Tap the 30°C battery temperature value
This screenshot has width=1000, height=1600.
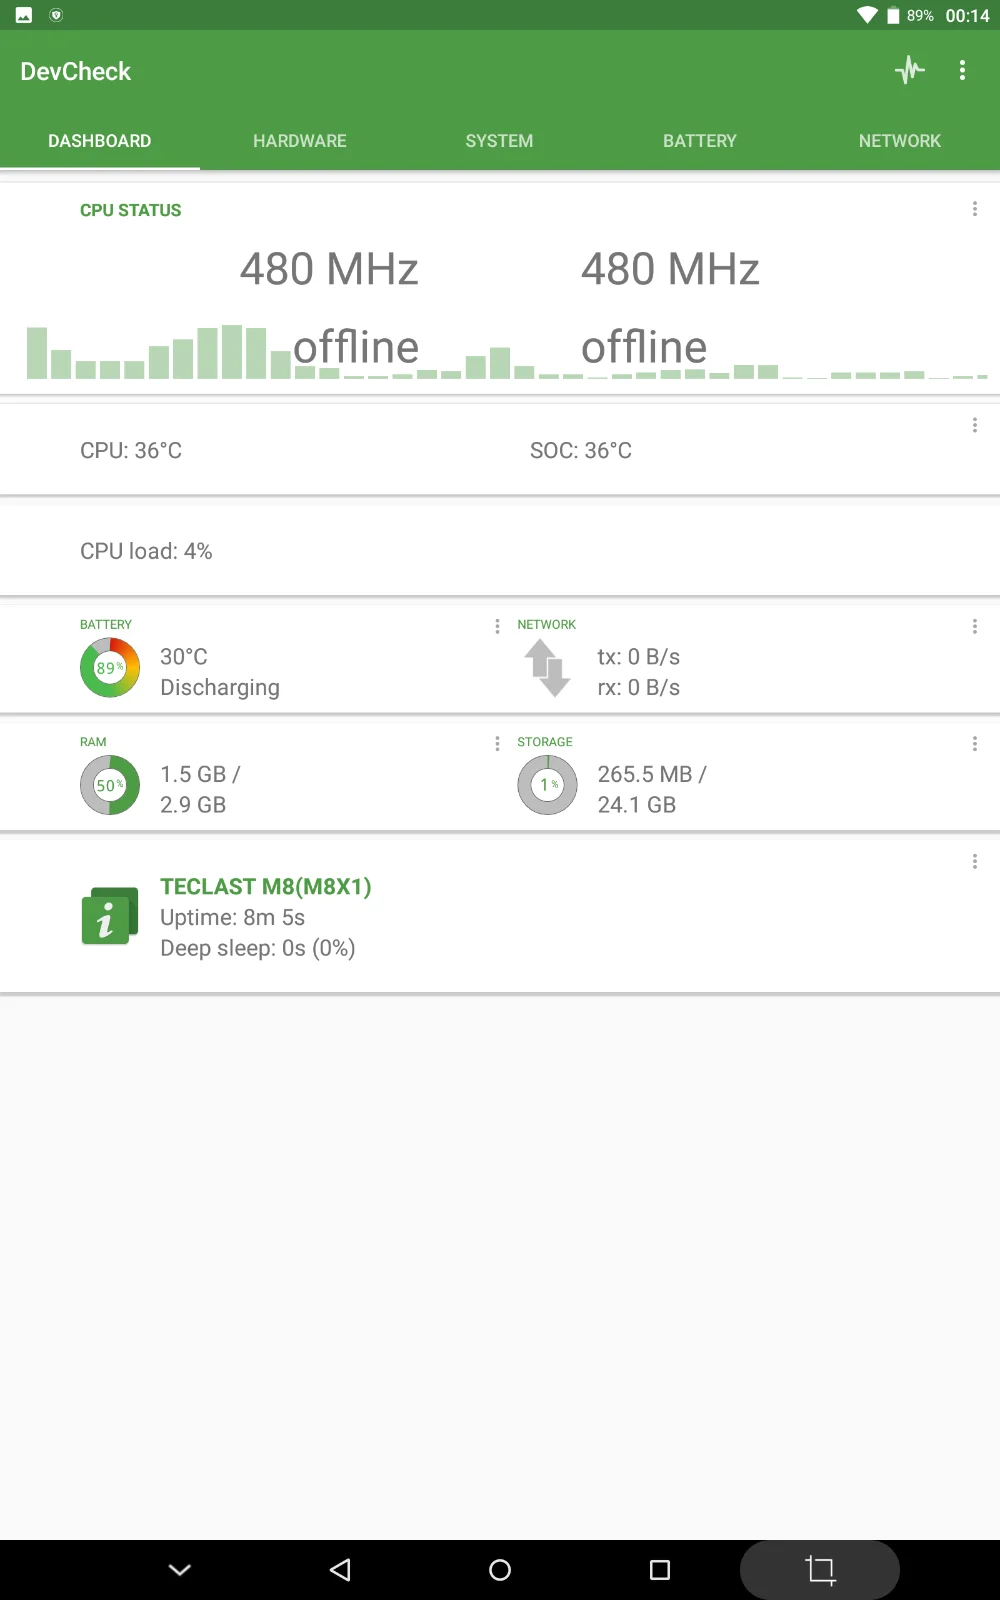tap(184, 657)
